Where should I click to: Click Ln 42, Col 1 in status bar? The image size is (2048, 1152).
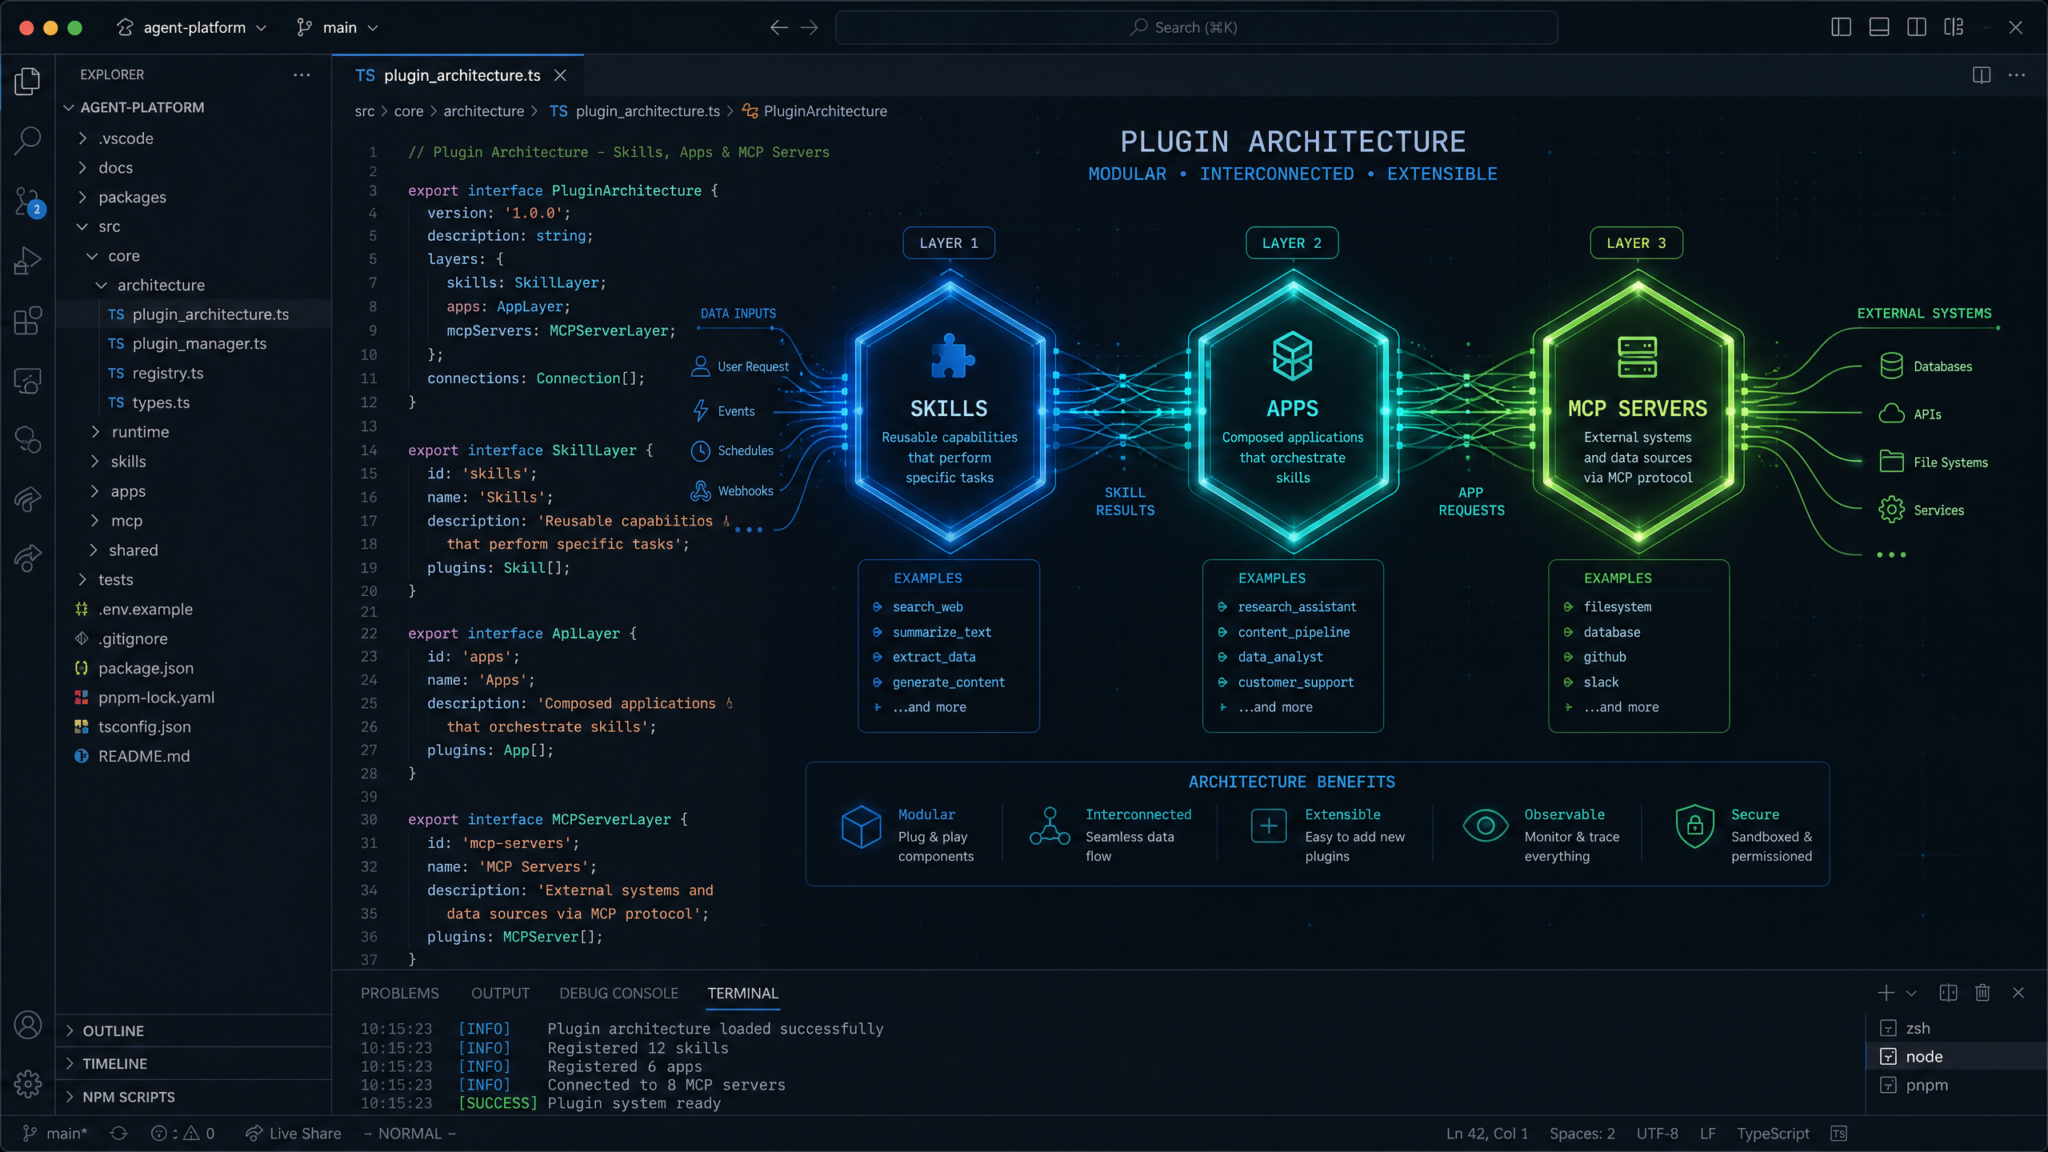pos(1487,1133)
